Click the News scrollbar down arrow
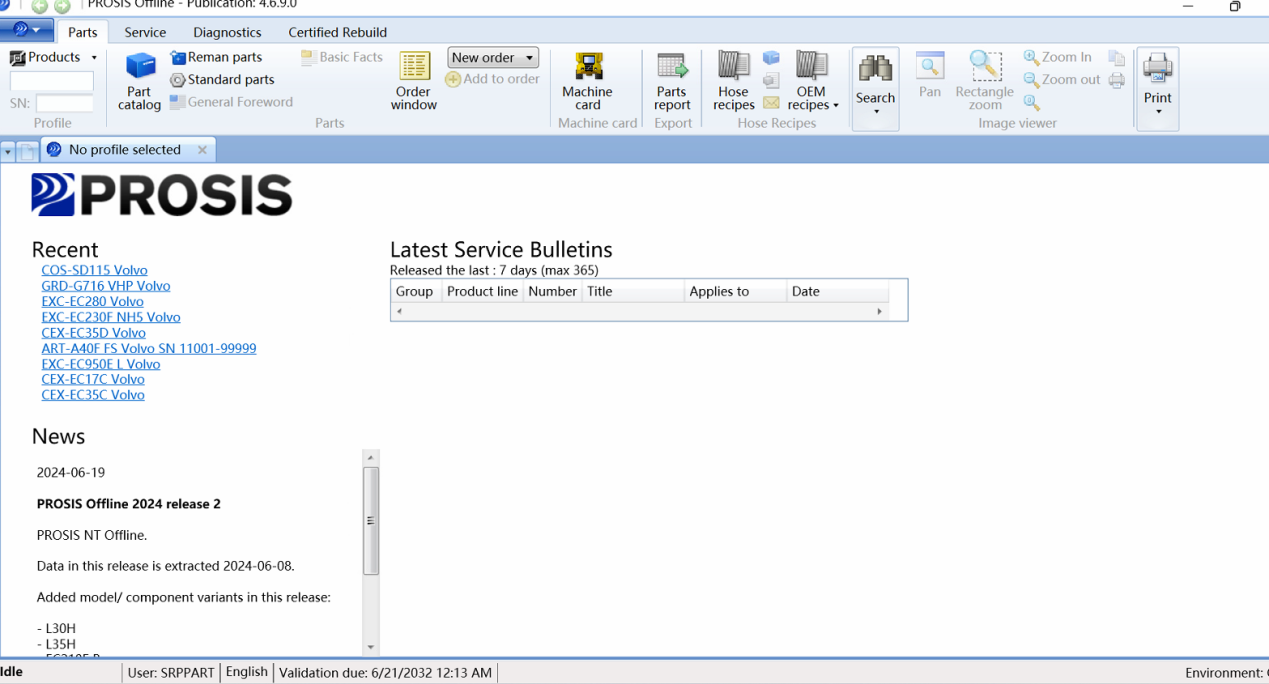 371,648
